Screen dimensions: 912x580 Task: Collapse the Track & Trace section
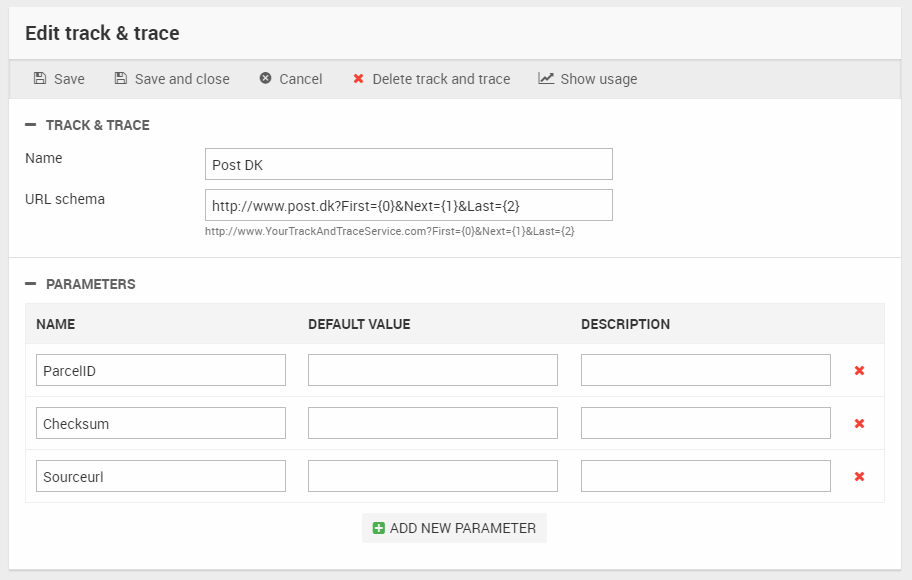(31, 125)
